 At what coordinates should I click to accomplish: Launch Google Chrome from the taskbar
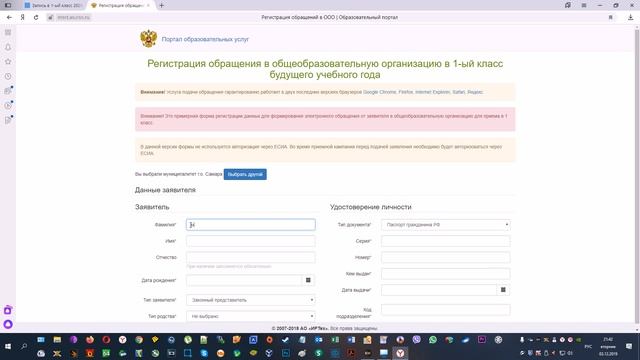[139, 340]
